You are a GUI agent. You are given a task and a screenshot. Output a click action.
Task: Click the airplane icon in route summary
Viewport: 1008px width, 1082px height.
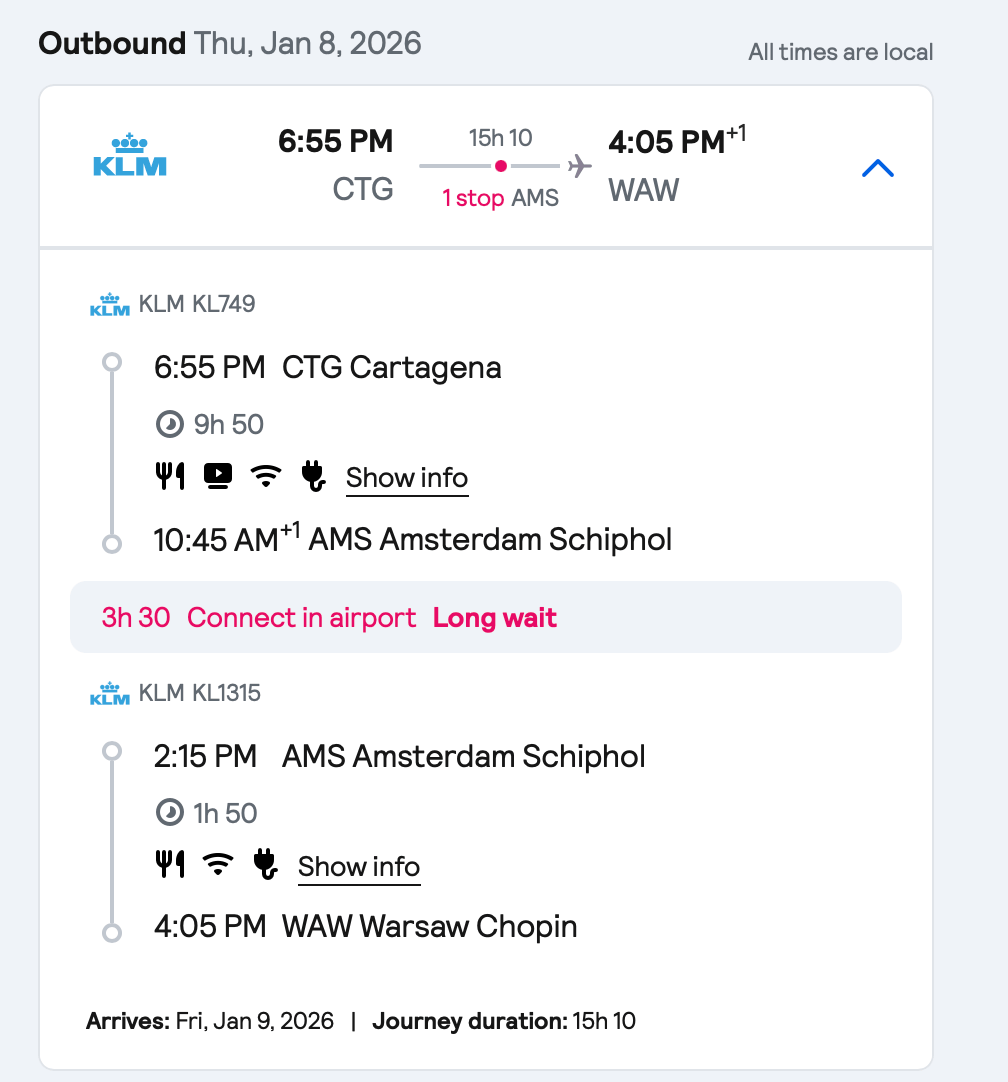pos(580,166)
